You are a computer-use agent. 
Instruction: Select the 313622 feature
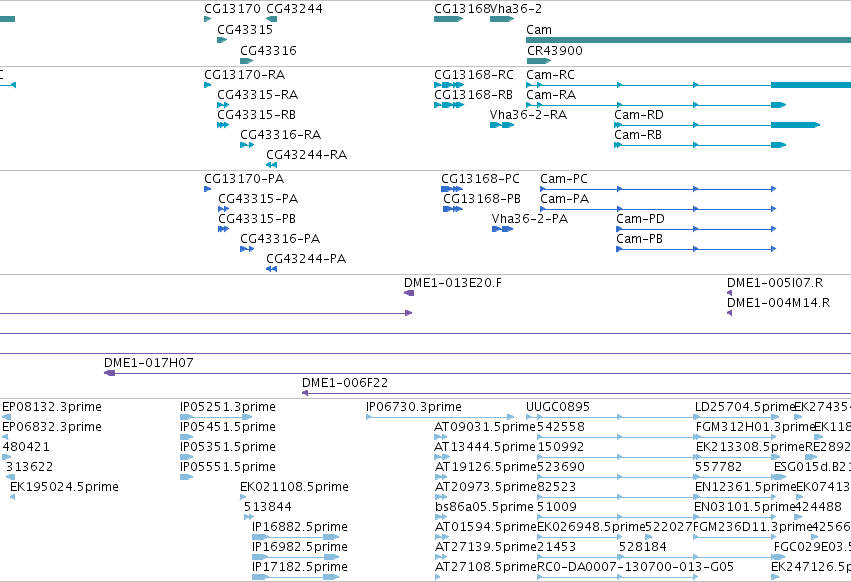(x=29, y=467)
